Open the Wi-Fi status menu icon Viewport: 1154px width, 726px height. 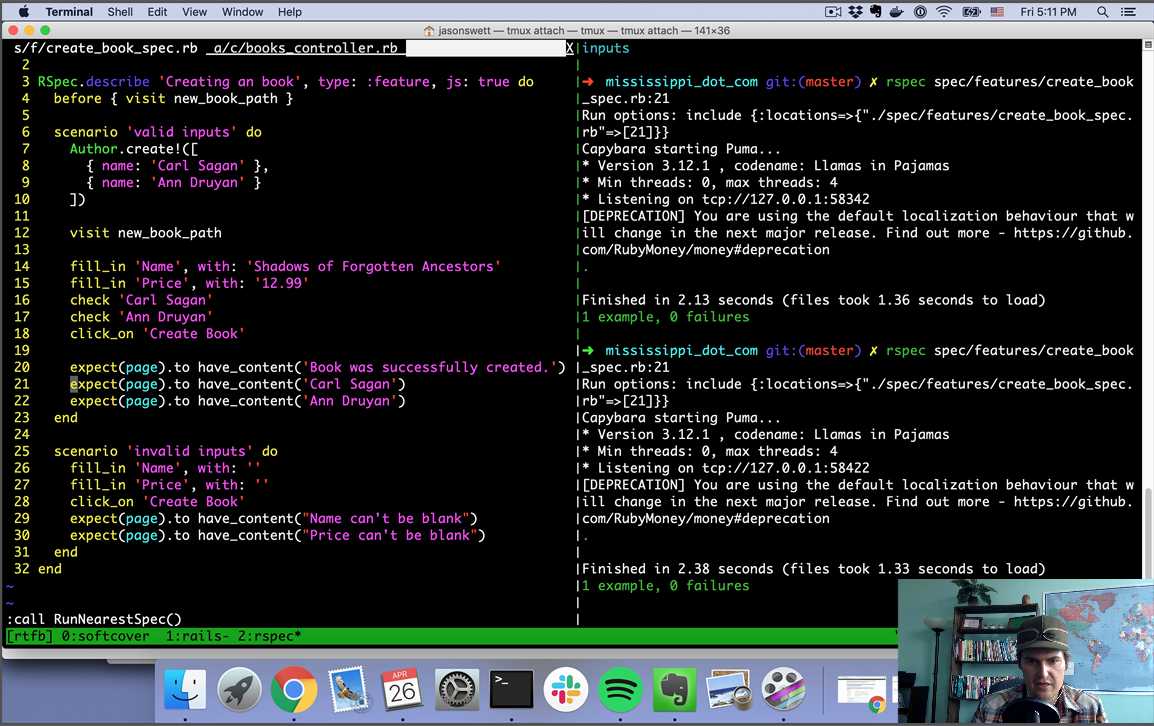tap(944, 12)
